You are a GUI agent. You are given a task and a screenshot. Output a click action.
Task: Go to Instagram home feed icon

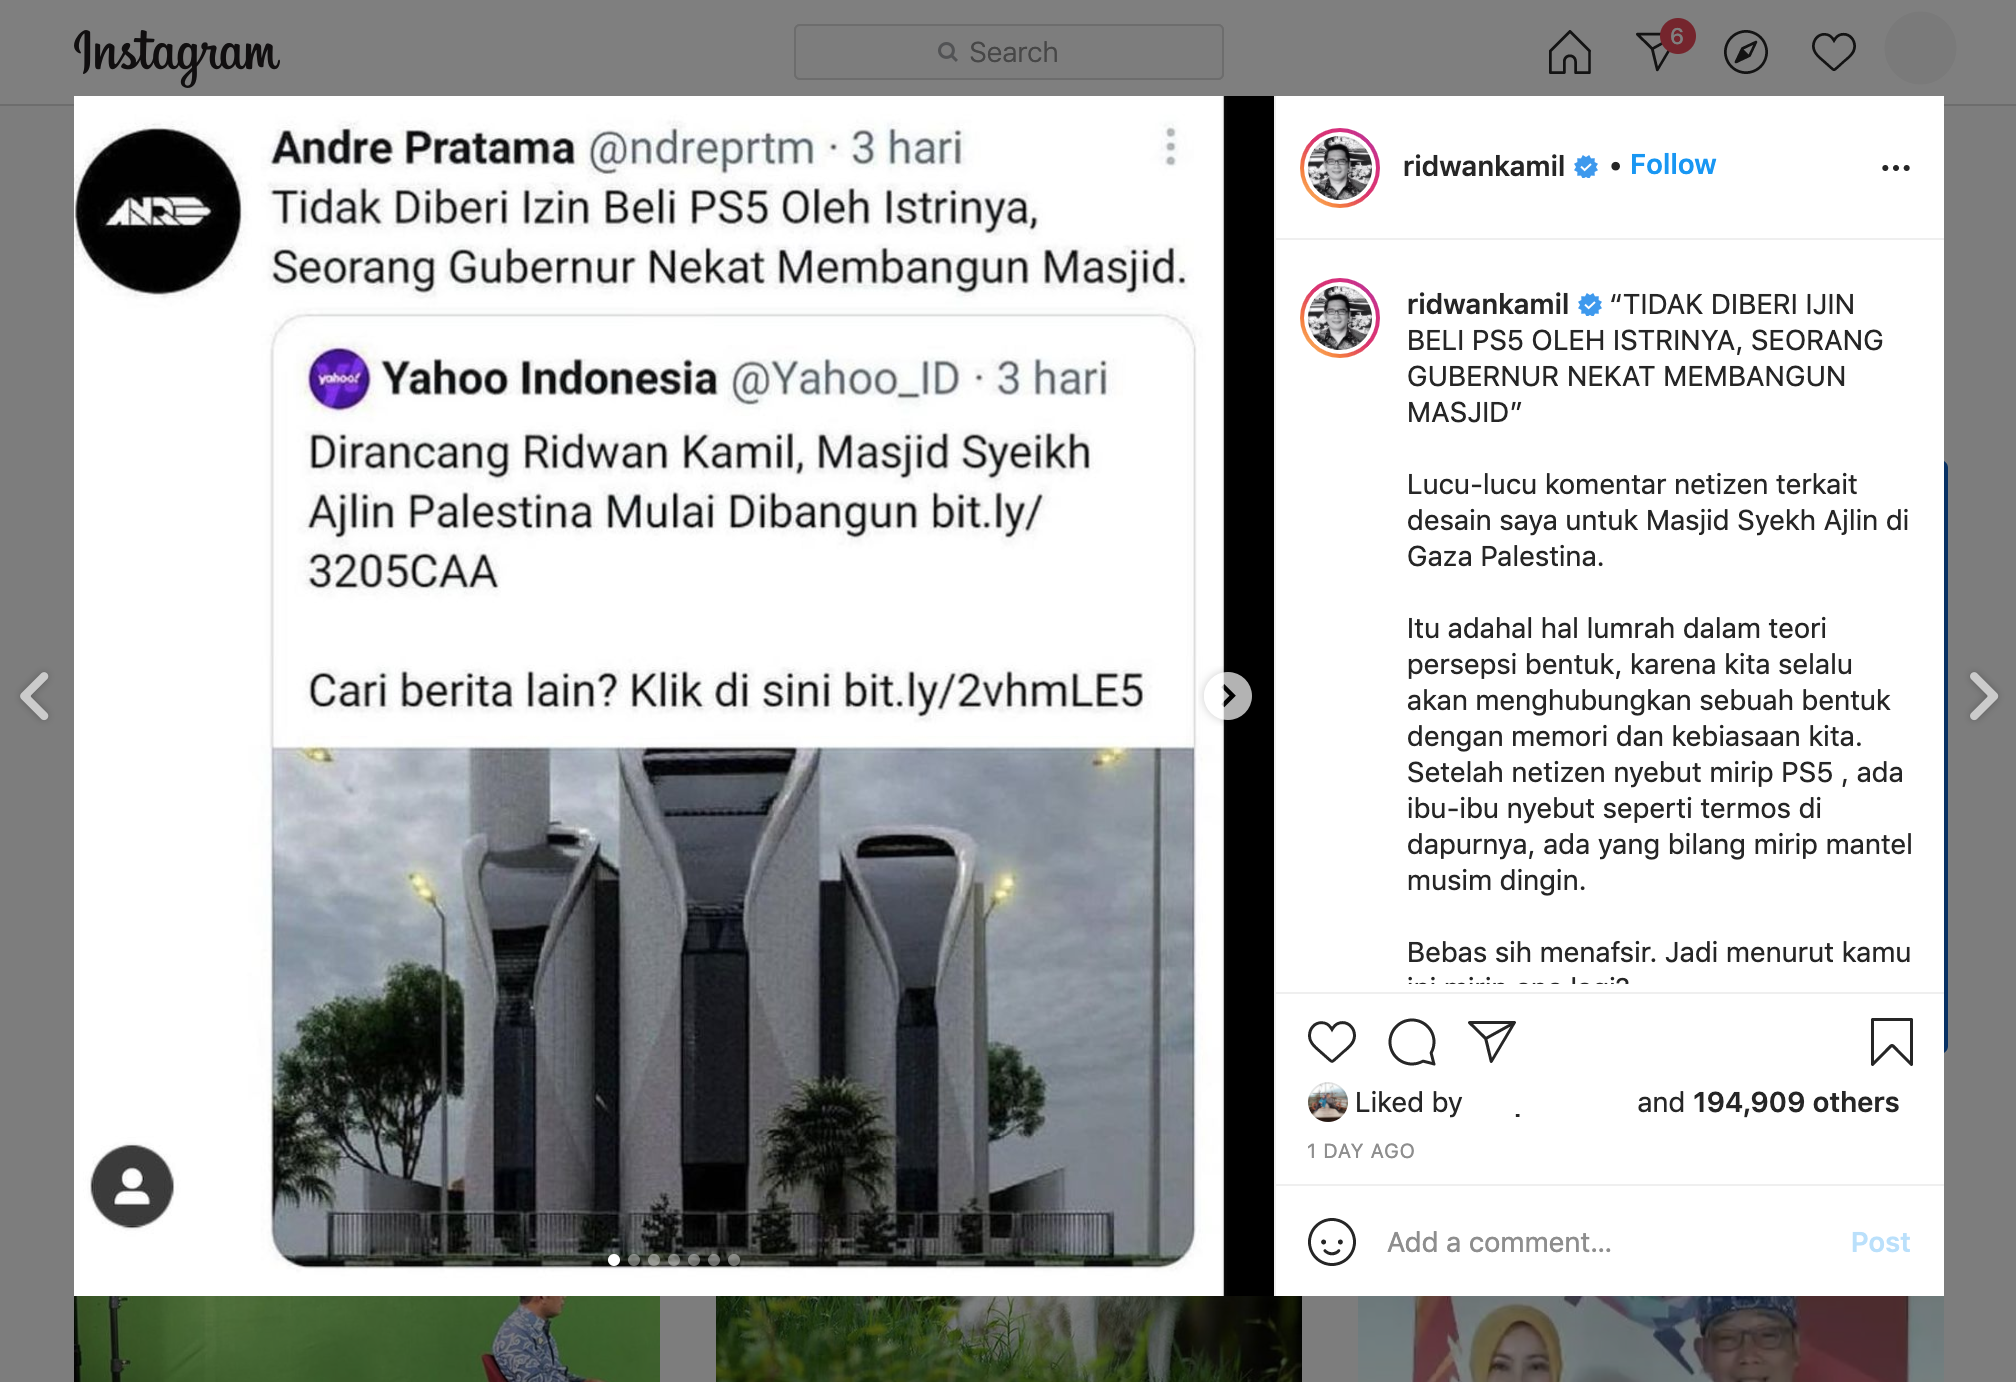tap(1569, 52)
